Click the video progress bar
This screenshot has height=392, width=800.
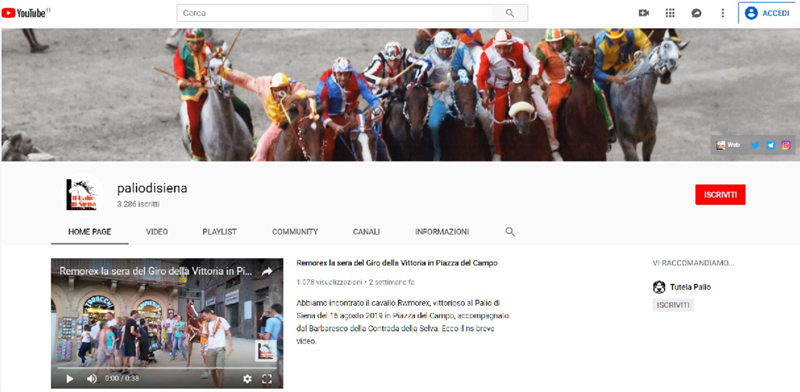(x=166, y=368)
